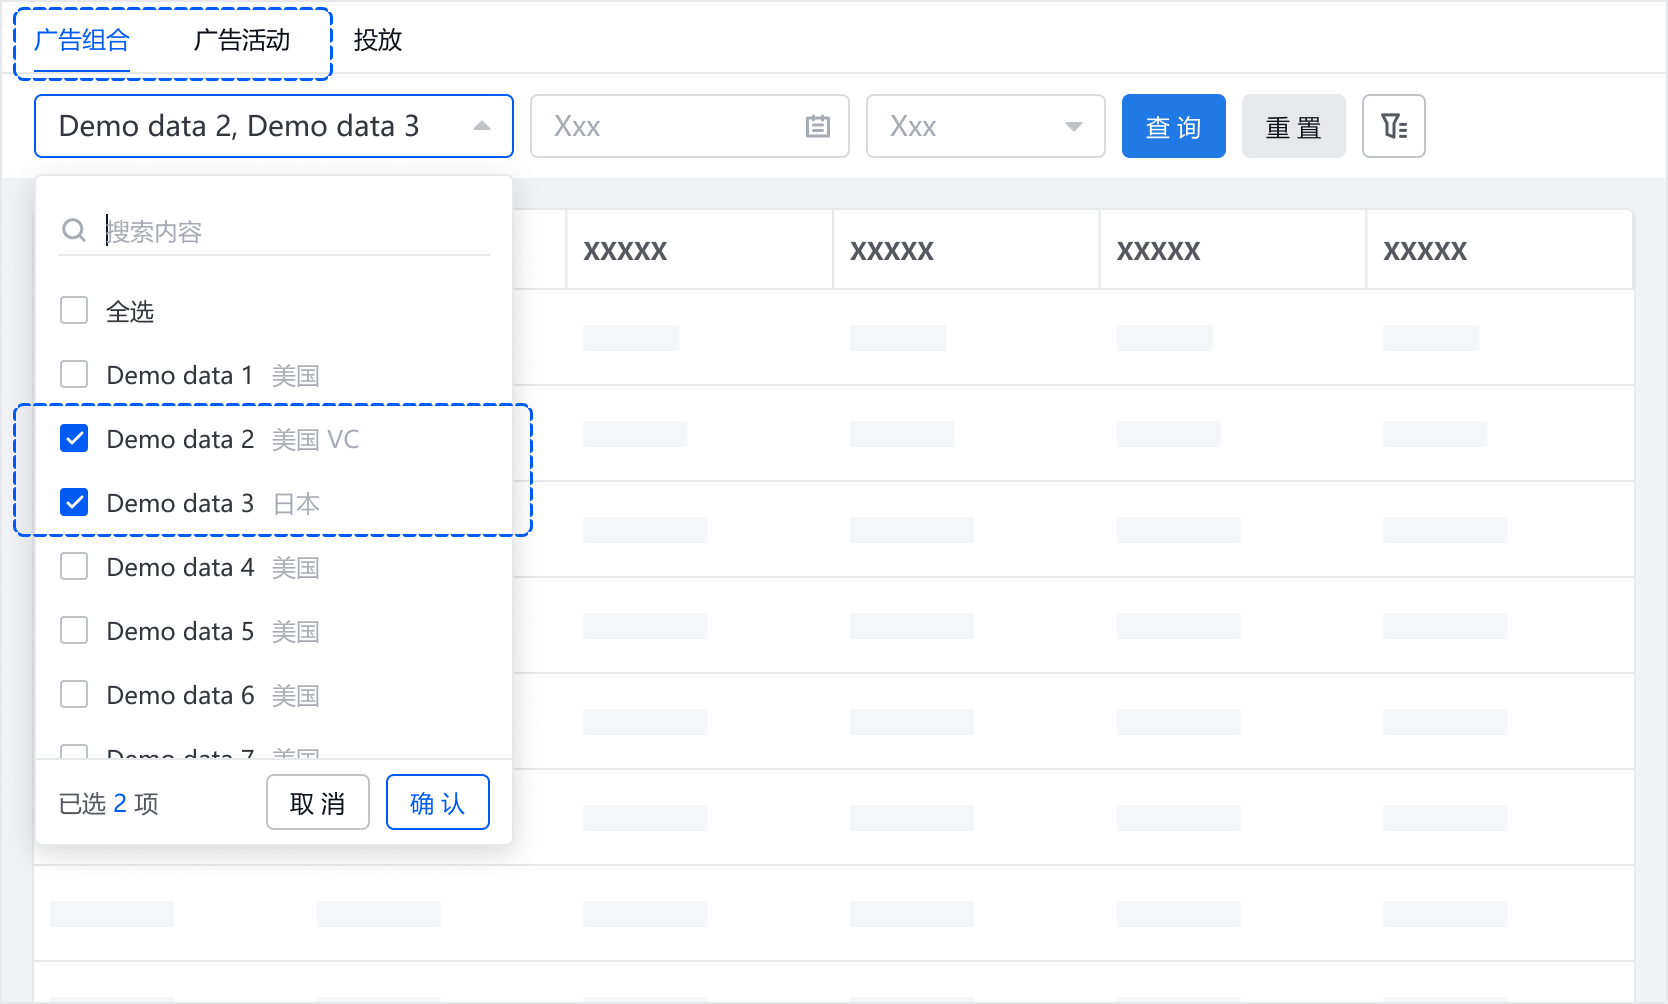Click the calendar icon in date field
This screenshot has width=1668, height=1004.
tap(818, 126)
